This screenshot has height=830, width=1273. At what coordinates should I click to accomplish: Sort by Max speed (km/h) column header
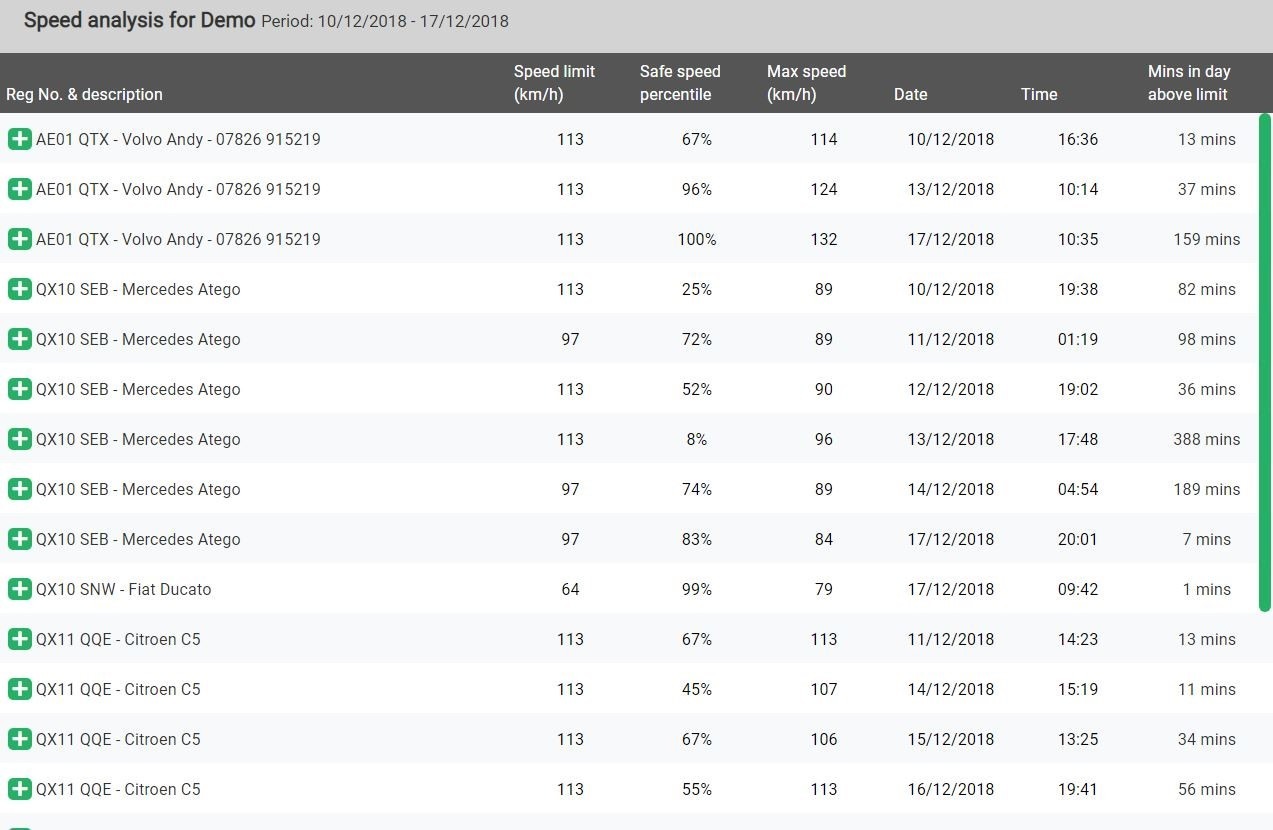point(806,83)
